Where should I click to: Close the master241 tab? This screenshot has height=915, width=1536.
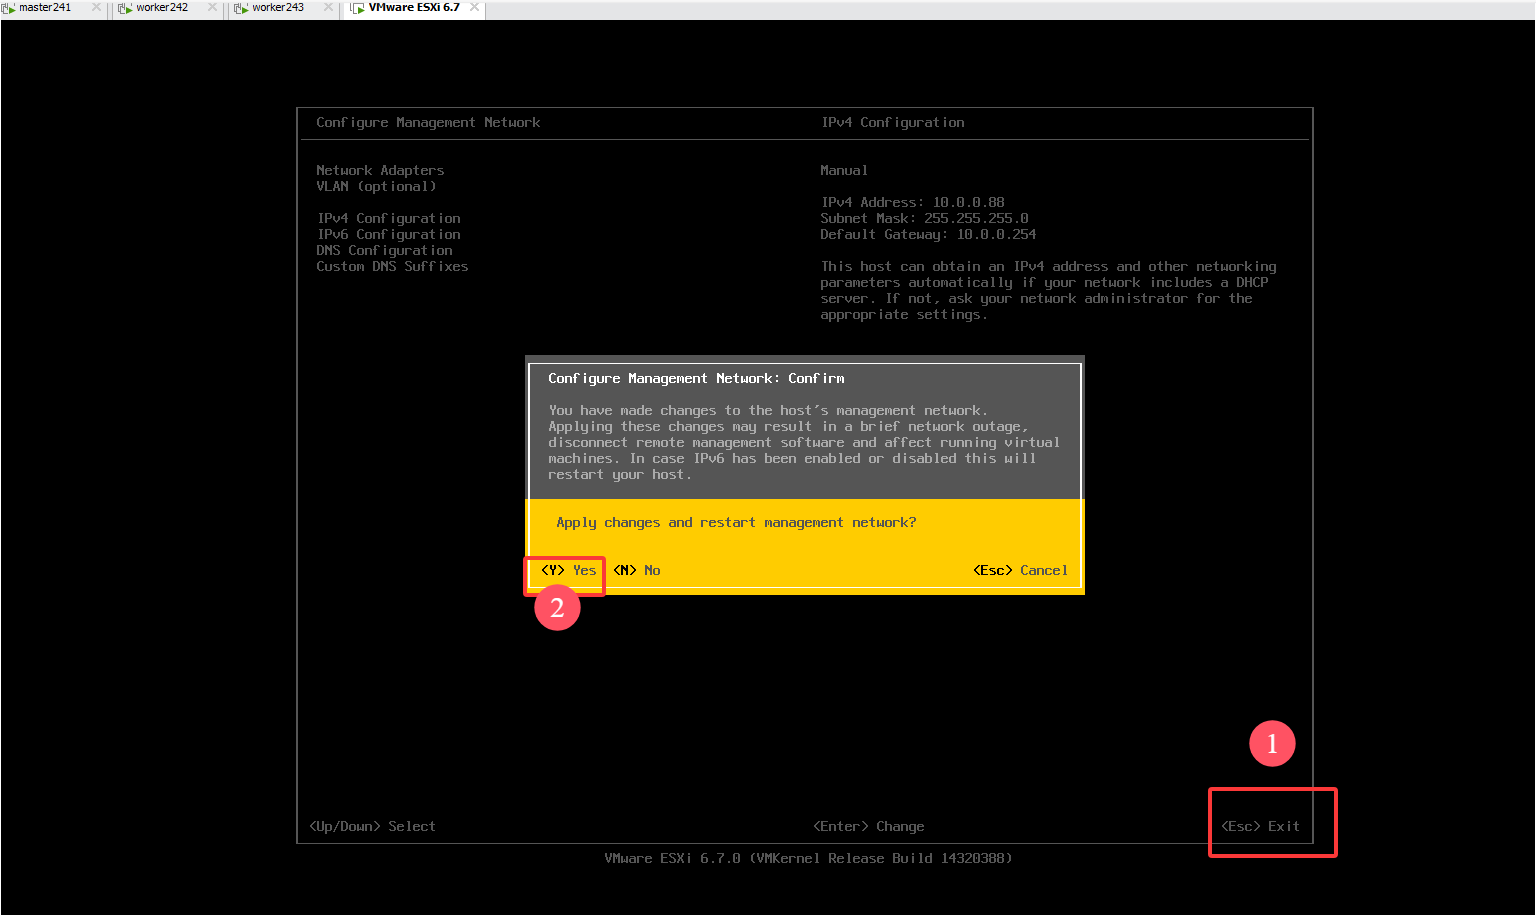click(x=96, y=7)
